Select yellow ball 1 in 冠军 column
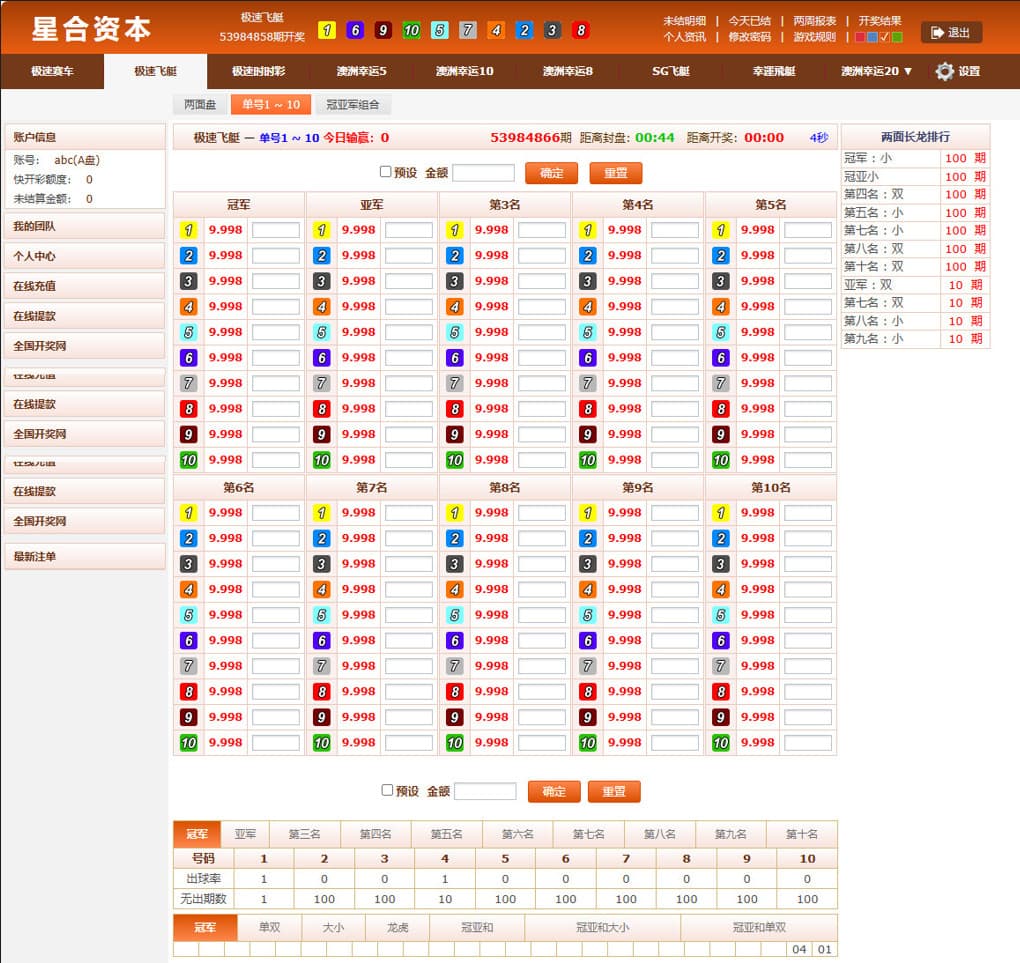This screenshot has width=1020, height=963. tap(188, 230)
